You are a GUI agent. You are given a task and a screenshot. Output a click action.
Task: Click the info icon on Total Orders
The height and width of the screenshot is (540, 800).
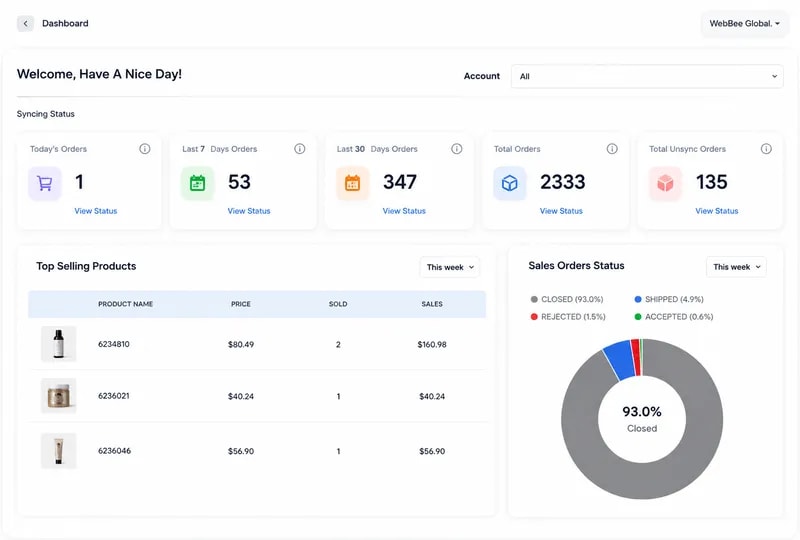pyautogui.click(x=612, y=149)
